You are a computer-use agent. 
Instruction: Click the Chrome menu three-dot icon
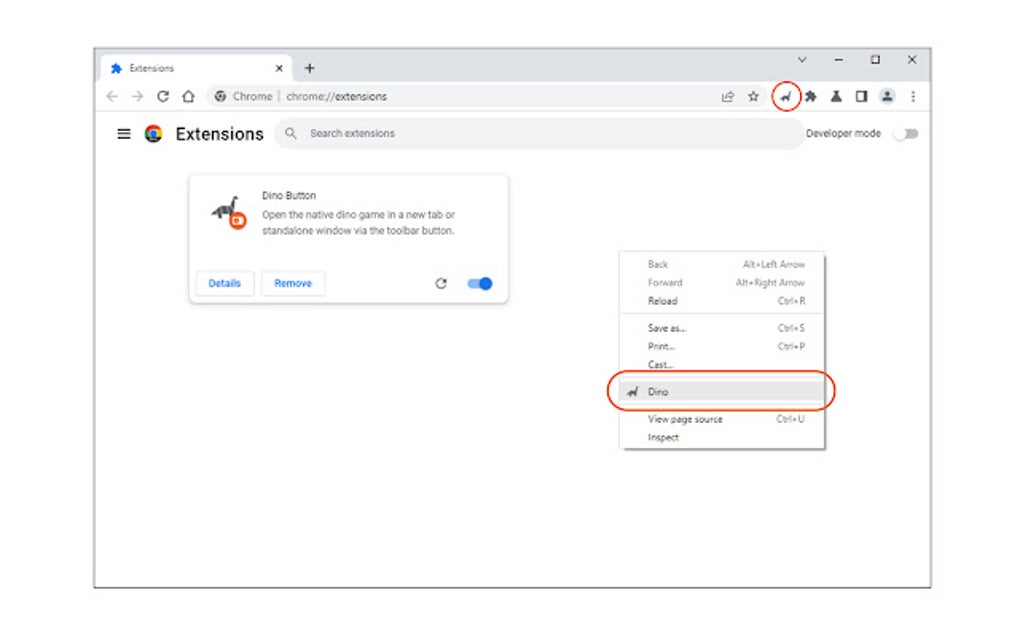tap(912, 96)
